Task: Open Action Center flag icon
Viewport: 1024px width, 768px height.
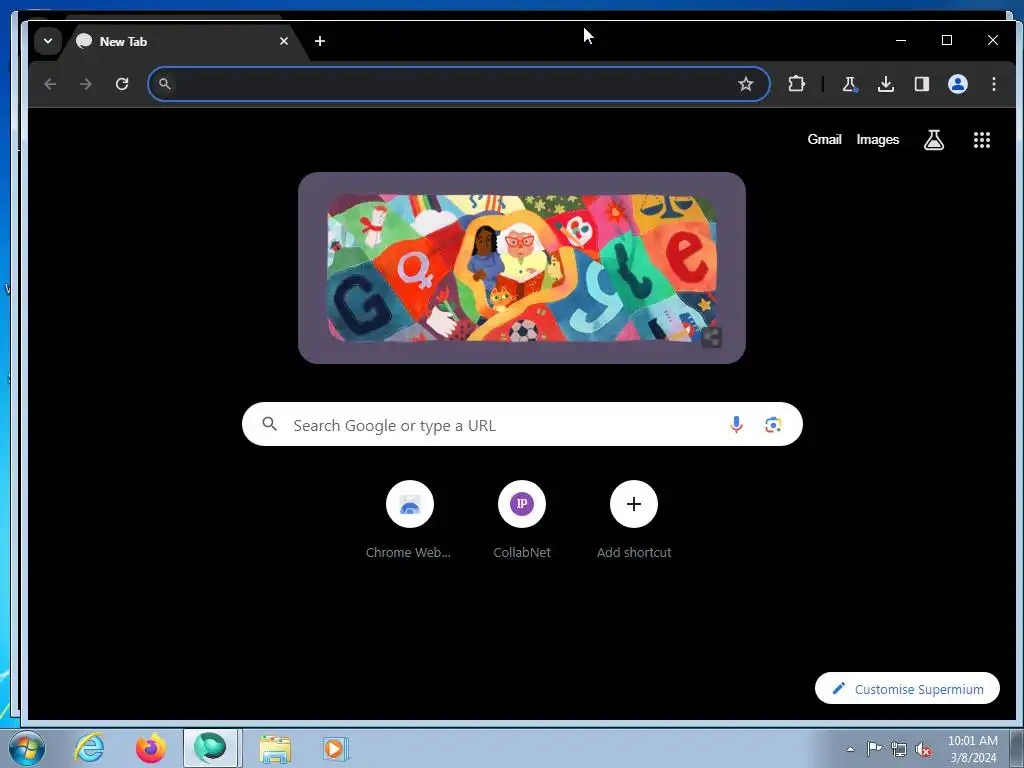Action: click(x=874, y=749)
